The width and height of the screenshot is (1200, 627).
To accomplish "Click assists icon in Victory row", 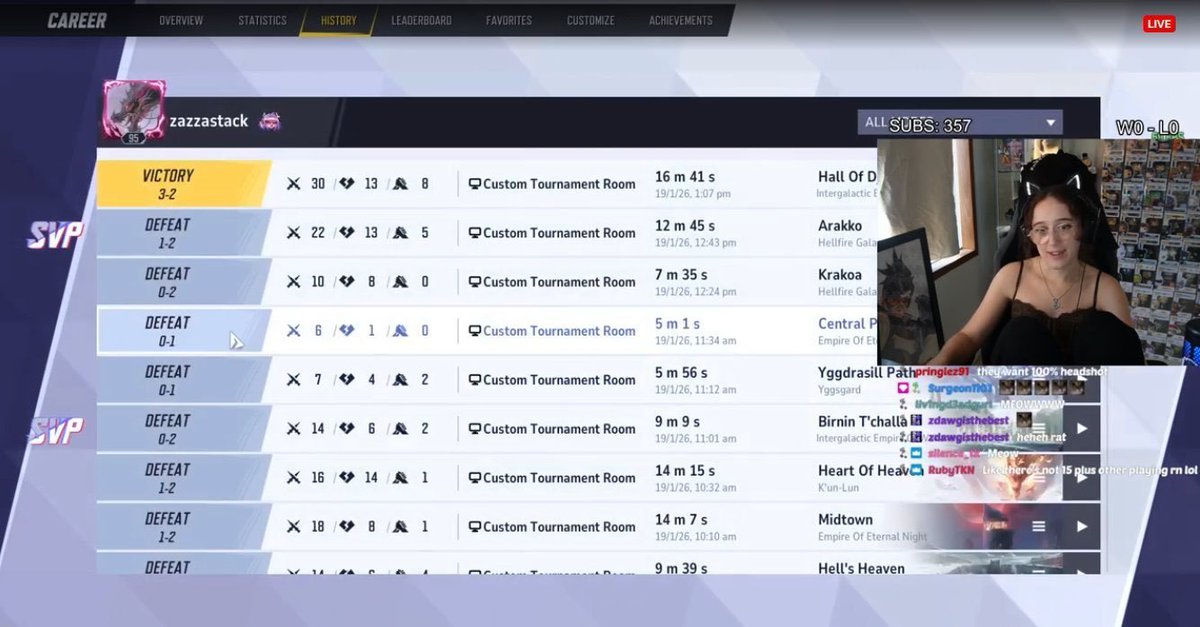I will tap(400, 184).
